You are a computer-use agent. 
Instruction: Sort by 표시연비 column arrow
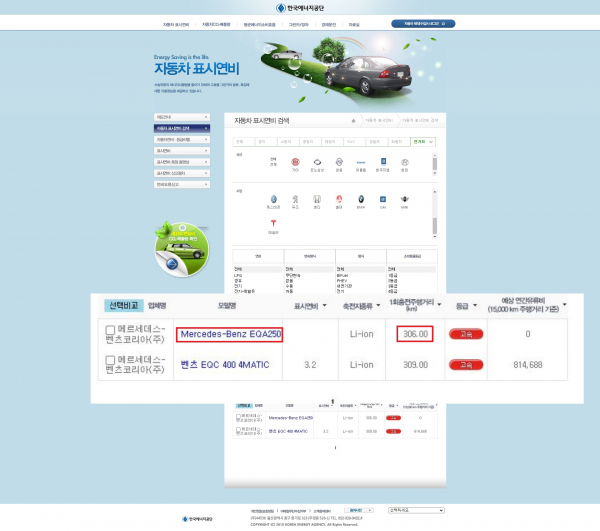tap(324, 305)
